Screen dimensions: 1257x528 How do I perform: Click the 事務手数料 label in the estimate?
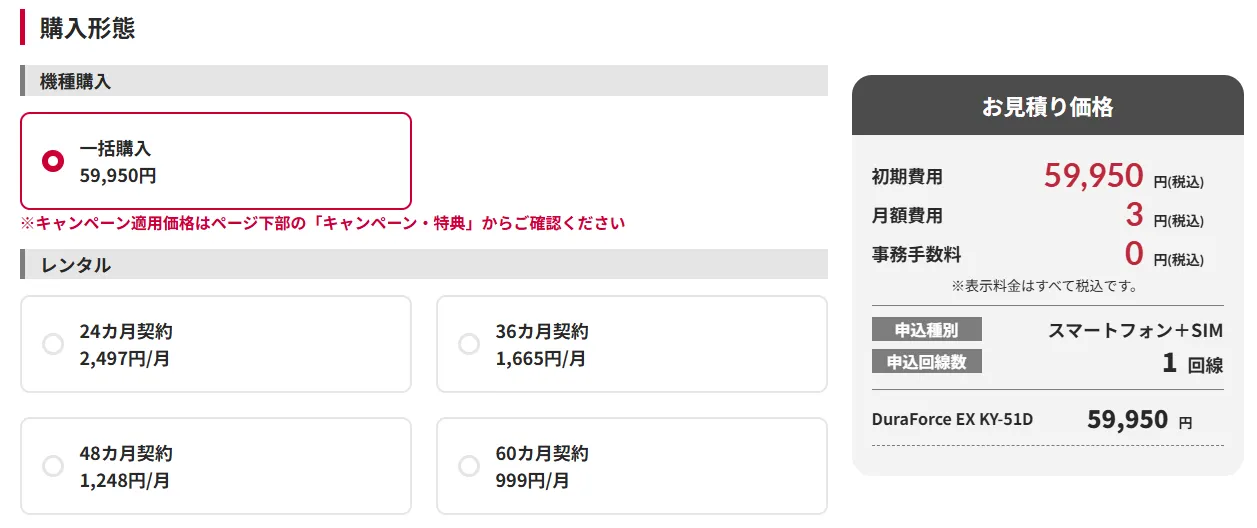pos(916,254)
